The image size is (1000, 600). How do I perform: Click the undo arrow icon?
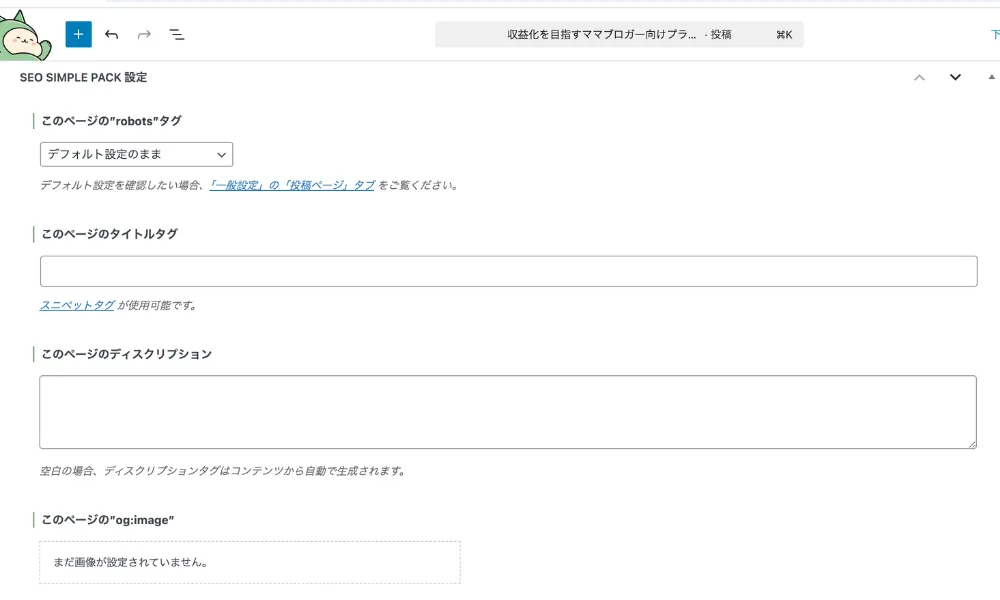pyautogui.click(x=111, y=33)
